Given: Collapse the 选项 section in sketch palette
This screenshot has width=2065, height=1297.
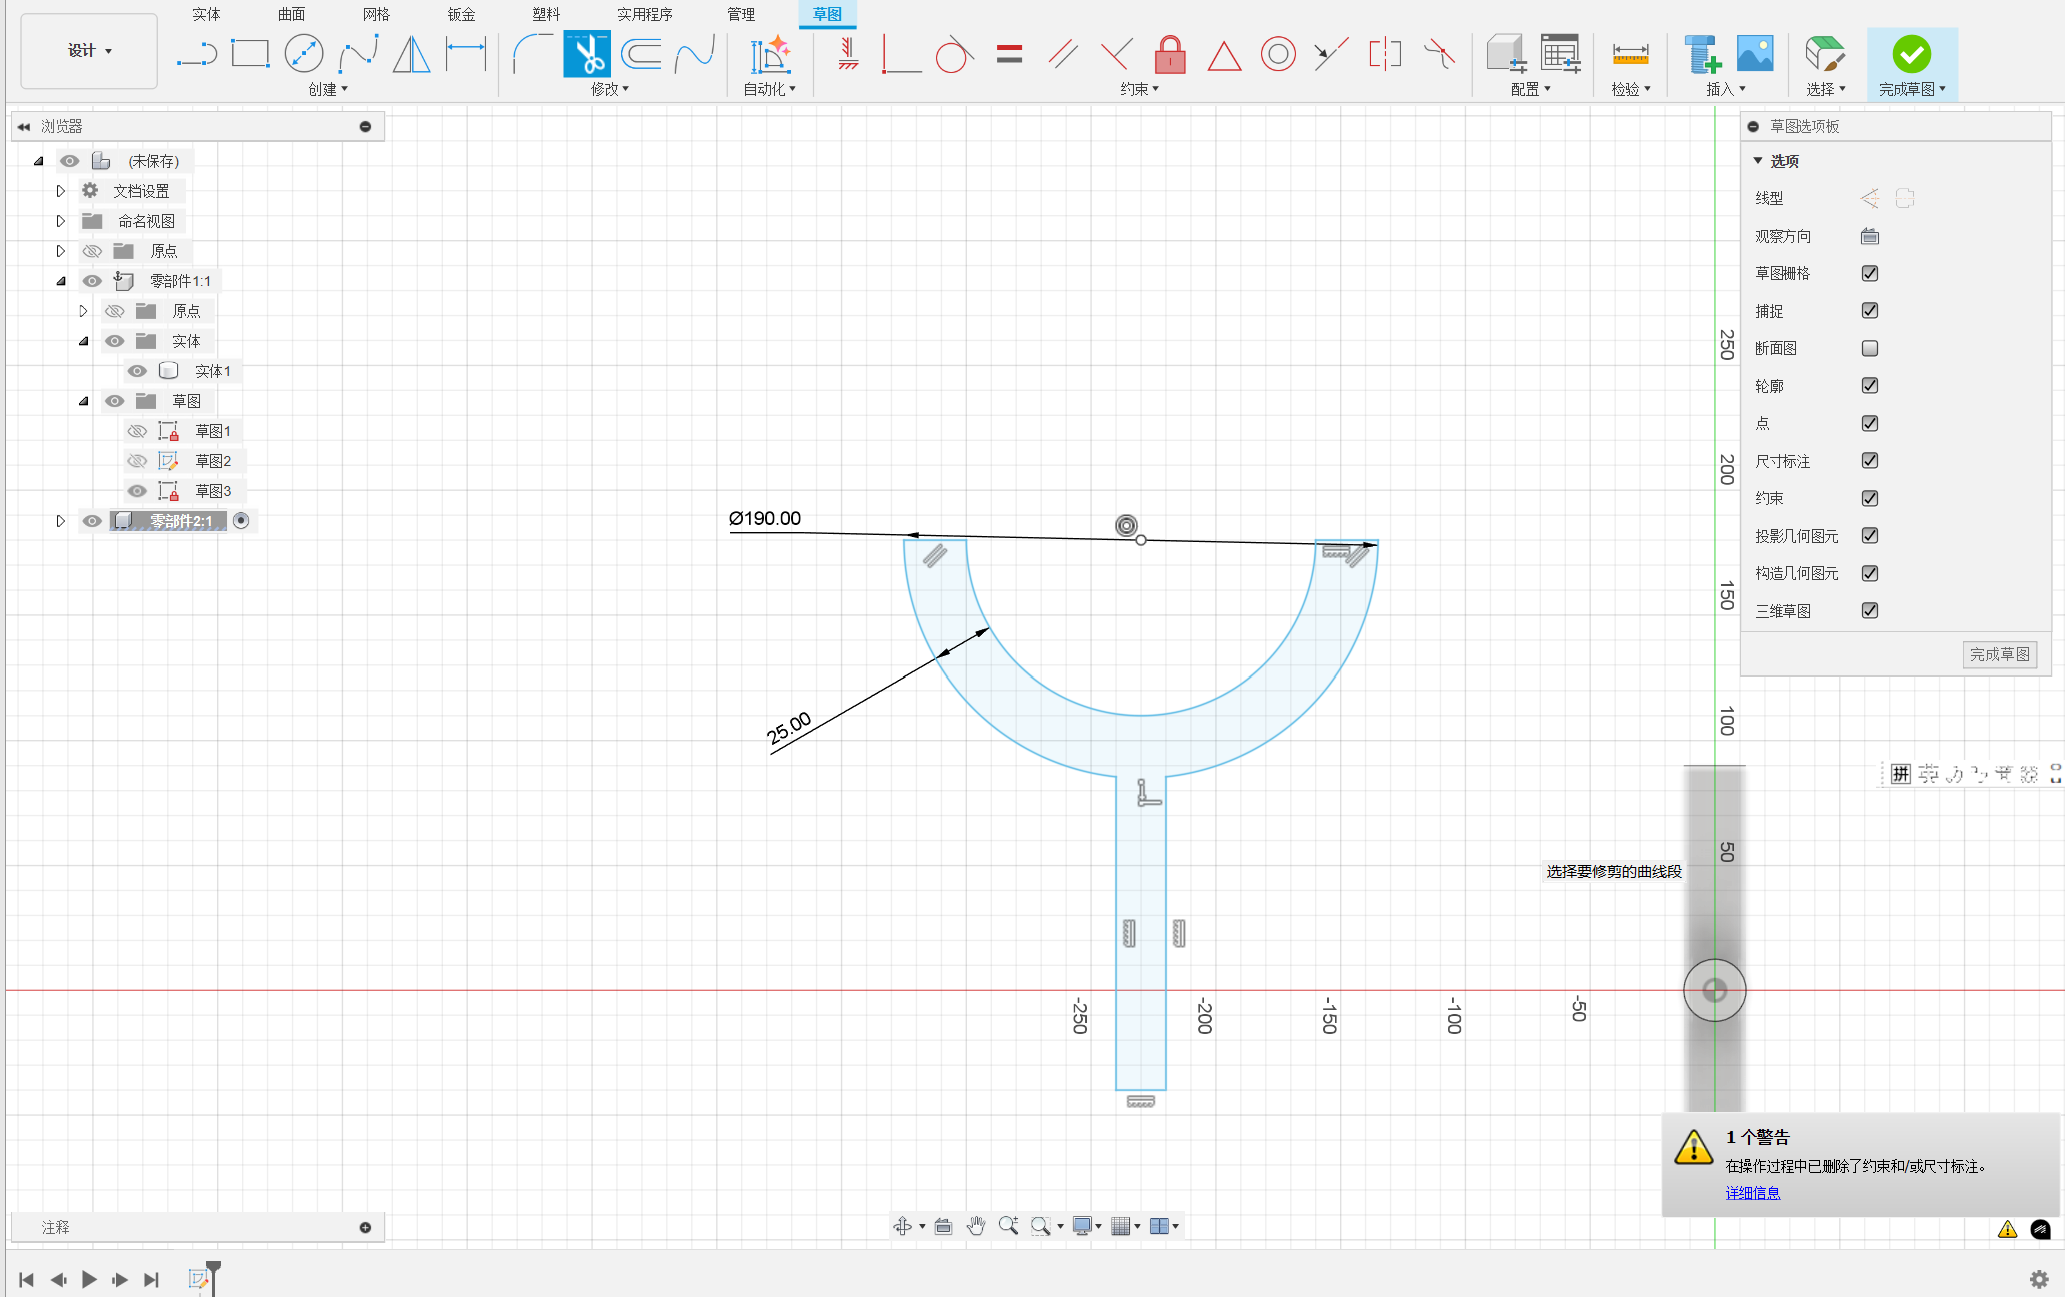Looking at the screenshot, I should tap(1758, 160).
